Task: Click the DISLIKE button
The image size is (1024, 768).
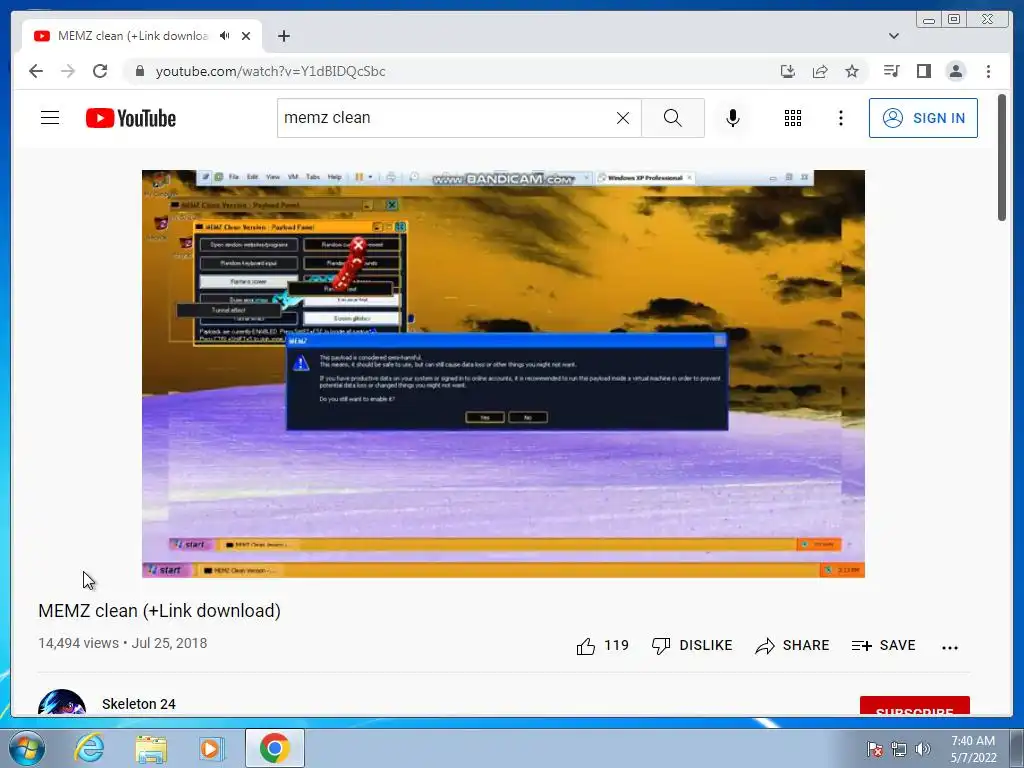Action: 692,645
